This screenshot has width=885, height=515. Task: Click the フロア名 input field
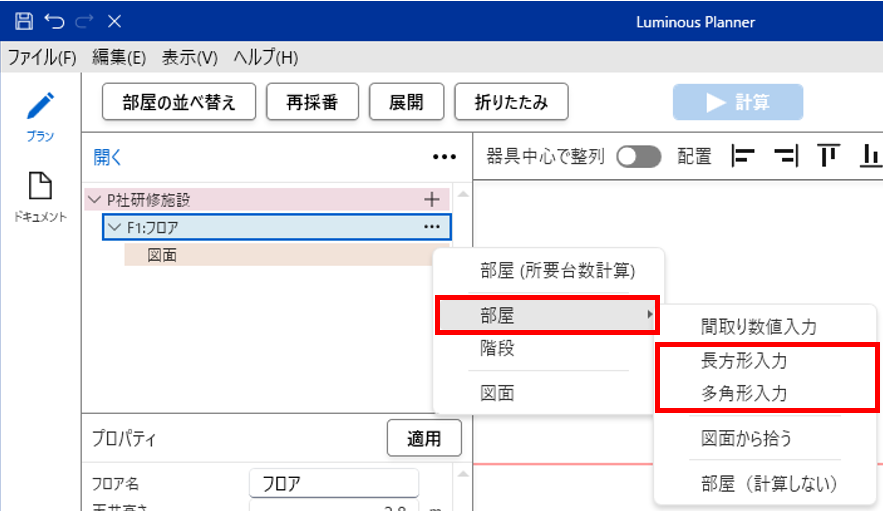pos(333,484)
